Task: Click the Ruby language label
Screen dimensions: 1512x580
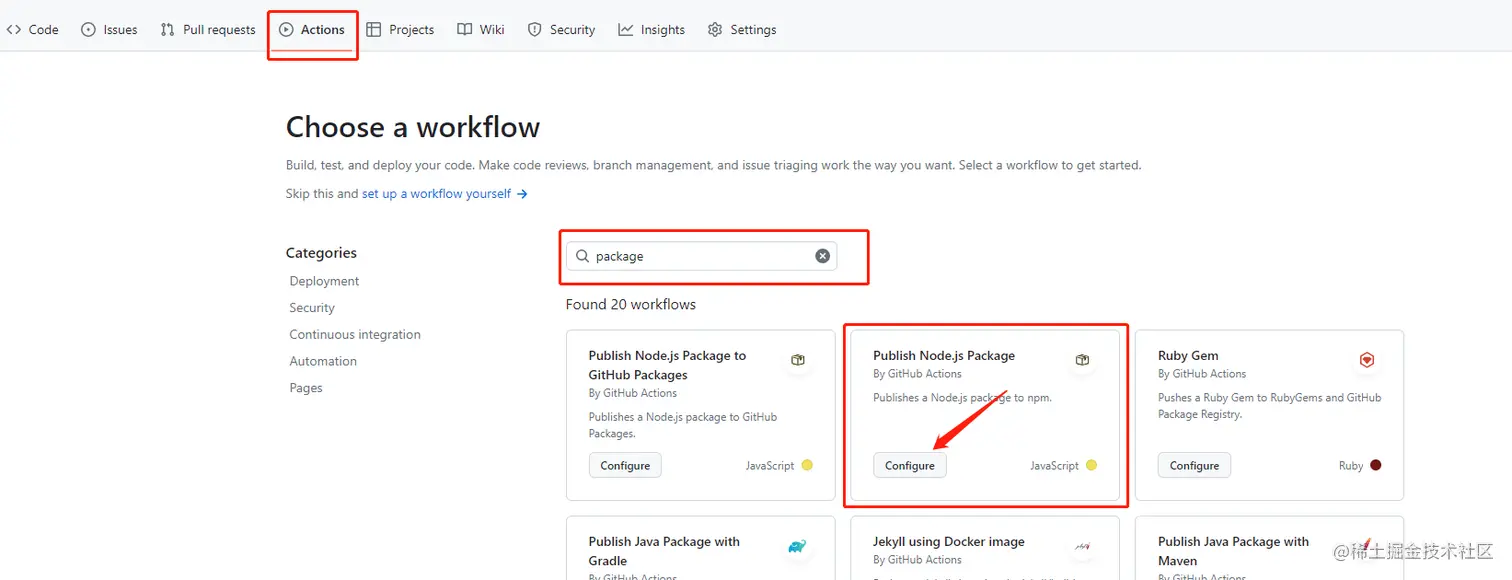Action: (x=1351, y=466)
